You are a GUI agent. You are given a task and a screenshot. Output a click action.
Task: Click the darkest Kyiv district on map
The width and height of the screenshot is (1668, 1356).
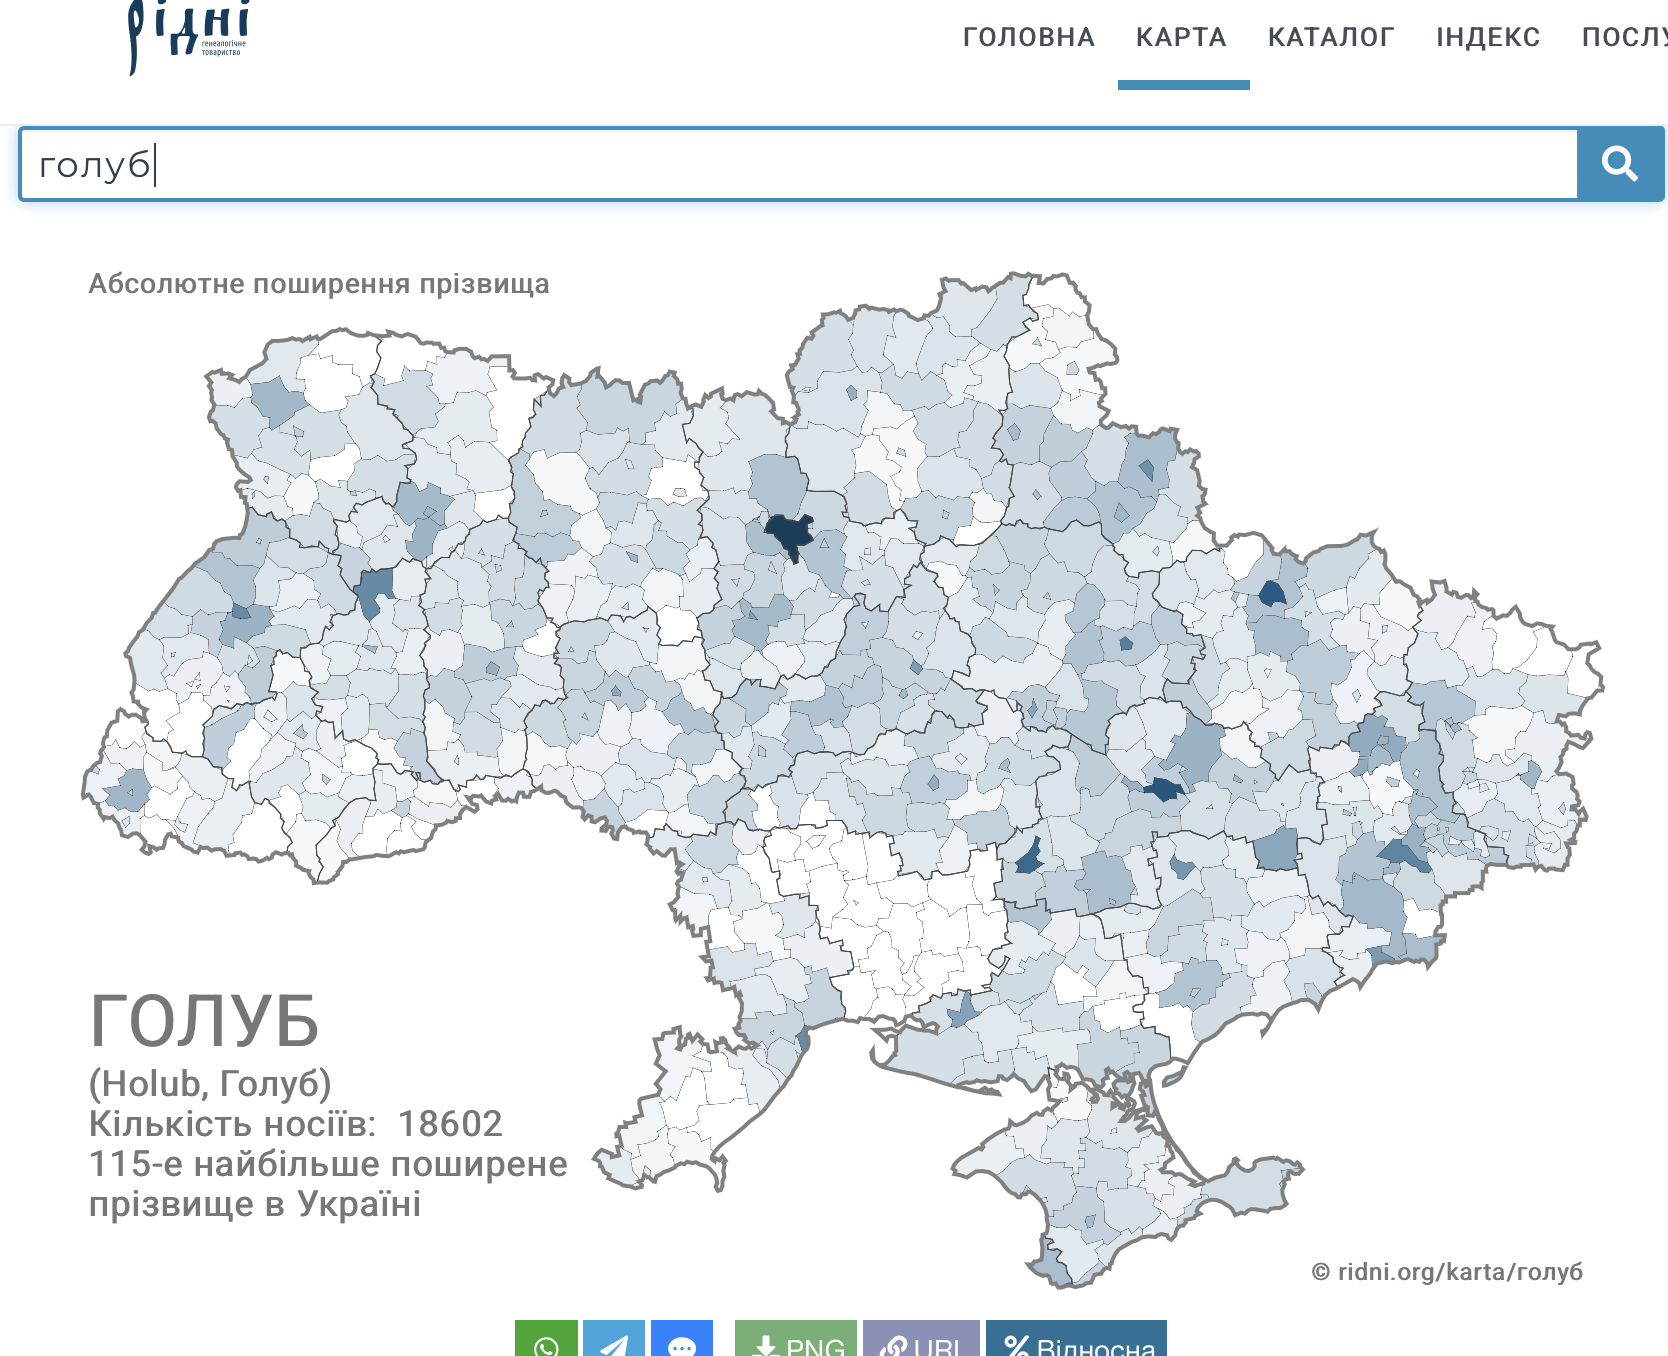click(789, 535)
